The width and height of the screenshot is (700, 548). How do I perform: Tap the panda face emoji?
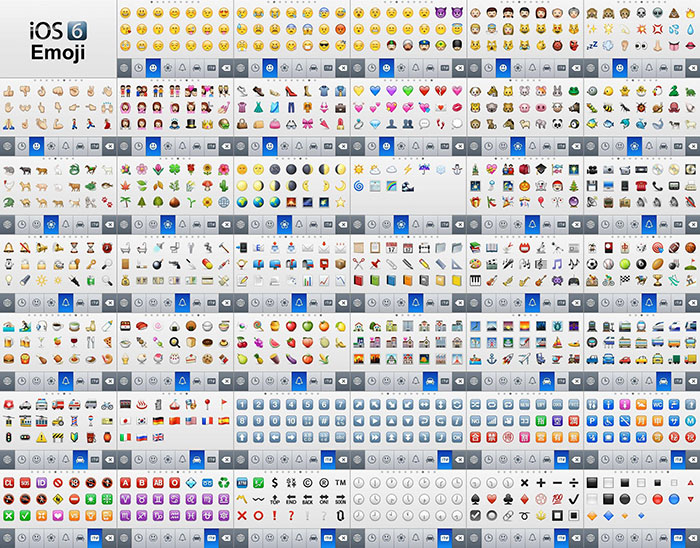557,124
